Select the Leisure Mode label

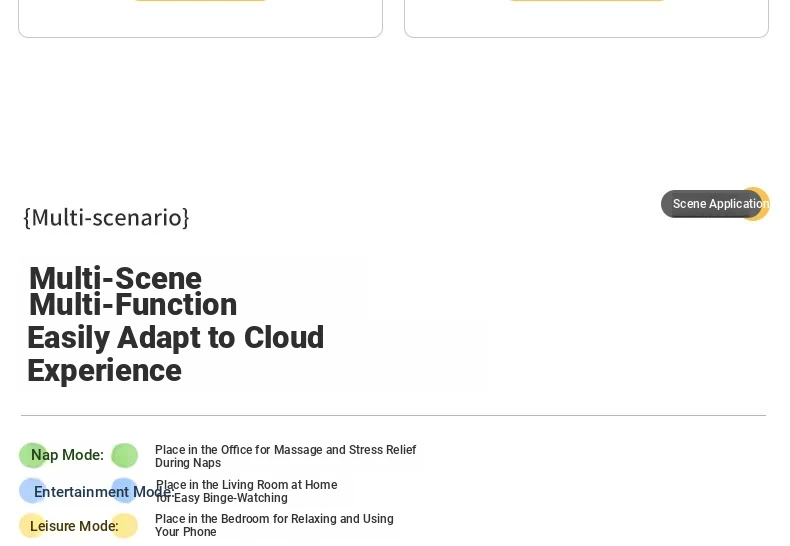(x=74, y=526)
